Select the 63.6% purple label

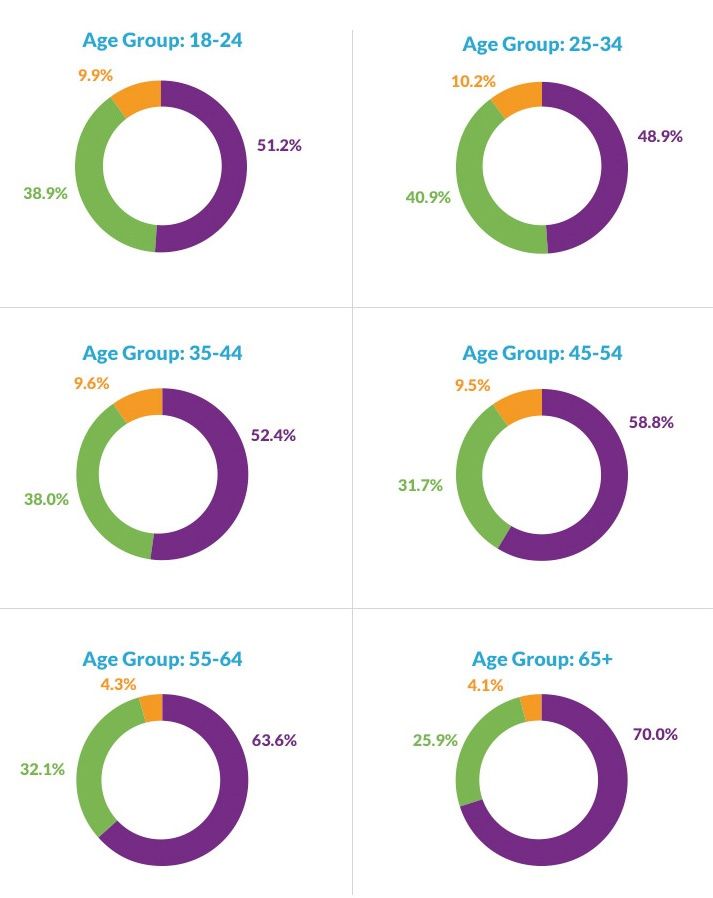click(x=275, y=741)
